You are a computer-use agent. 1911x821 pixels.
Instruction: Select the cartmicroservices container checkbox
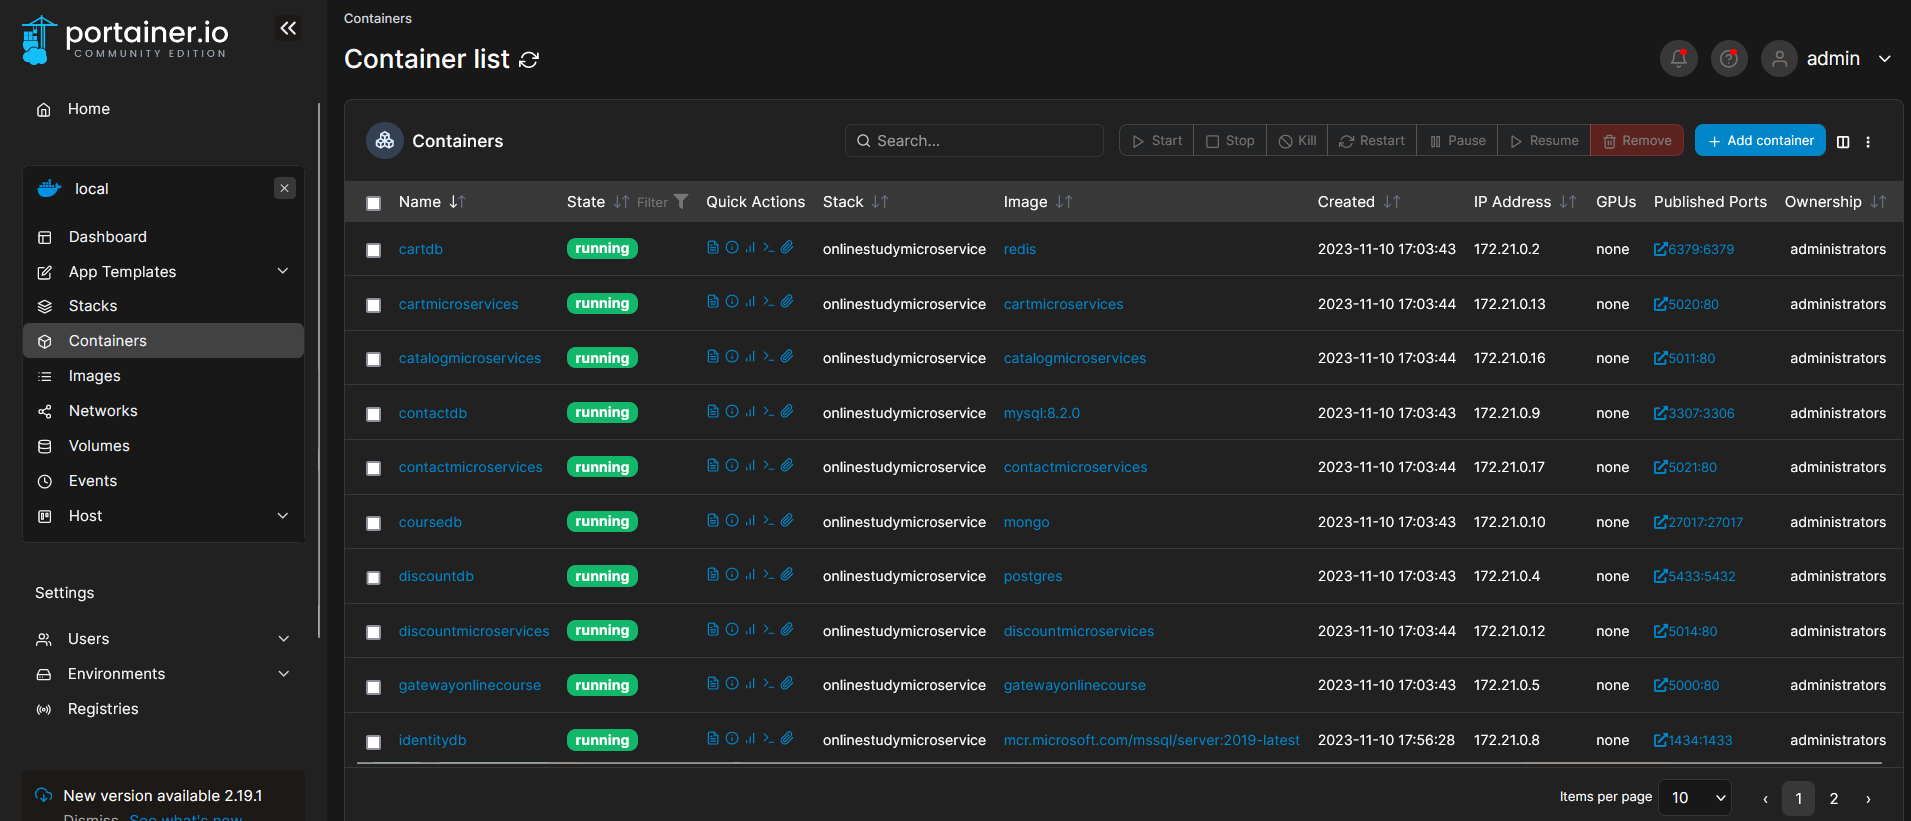pos(374,305)
